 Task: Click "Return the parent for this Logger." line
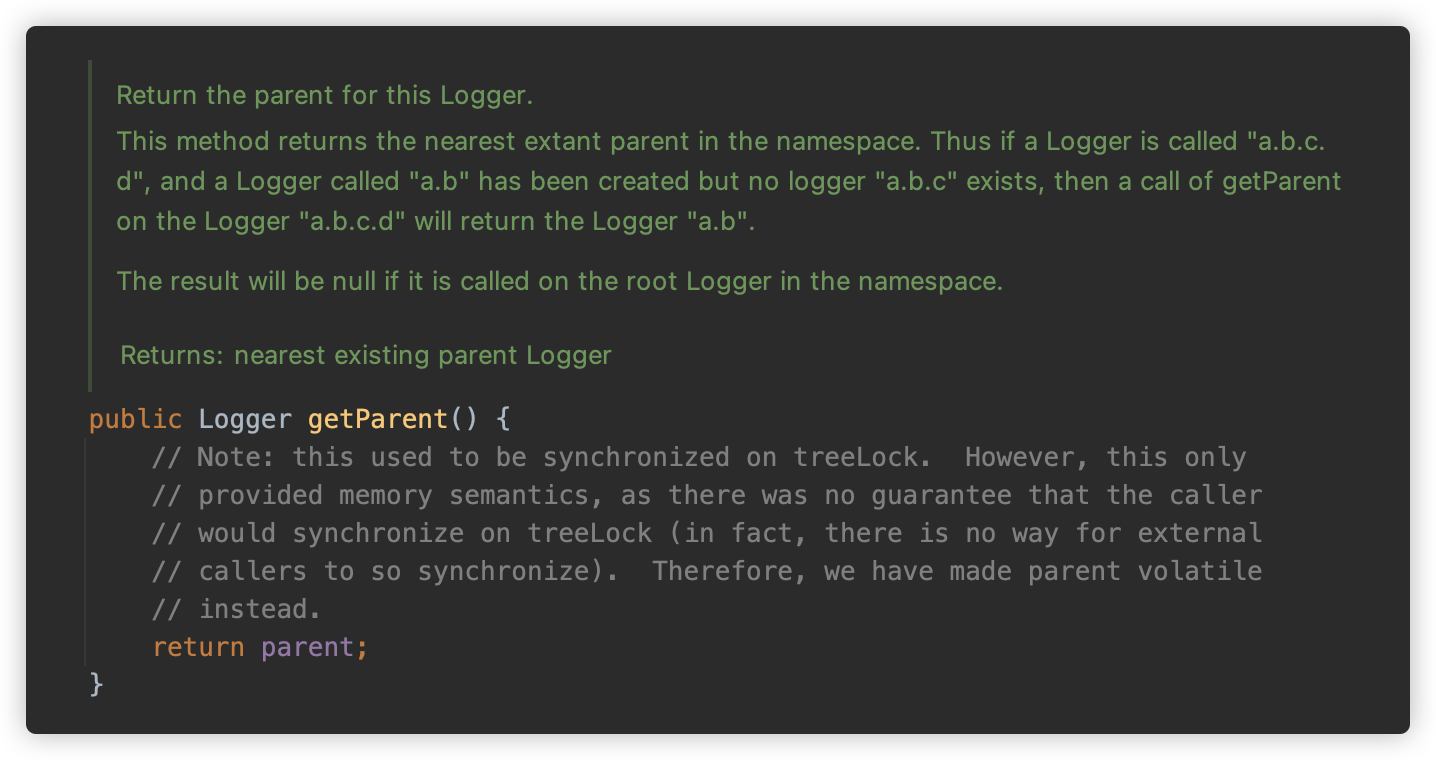[x=325, y=96]
